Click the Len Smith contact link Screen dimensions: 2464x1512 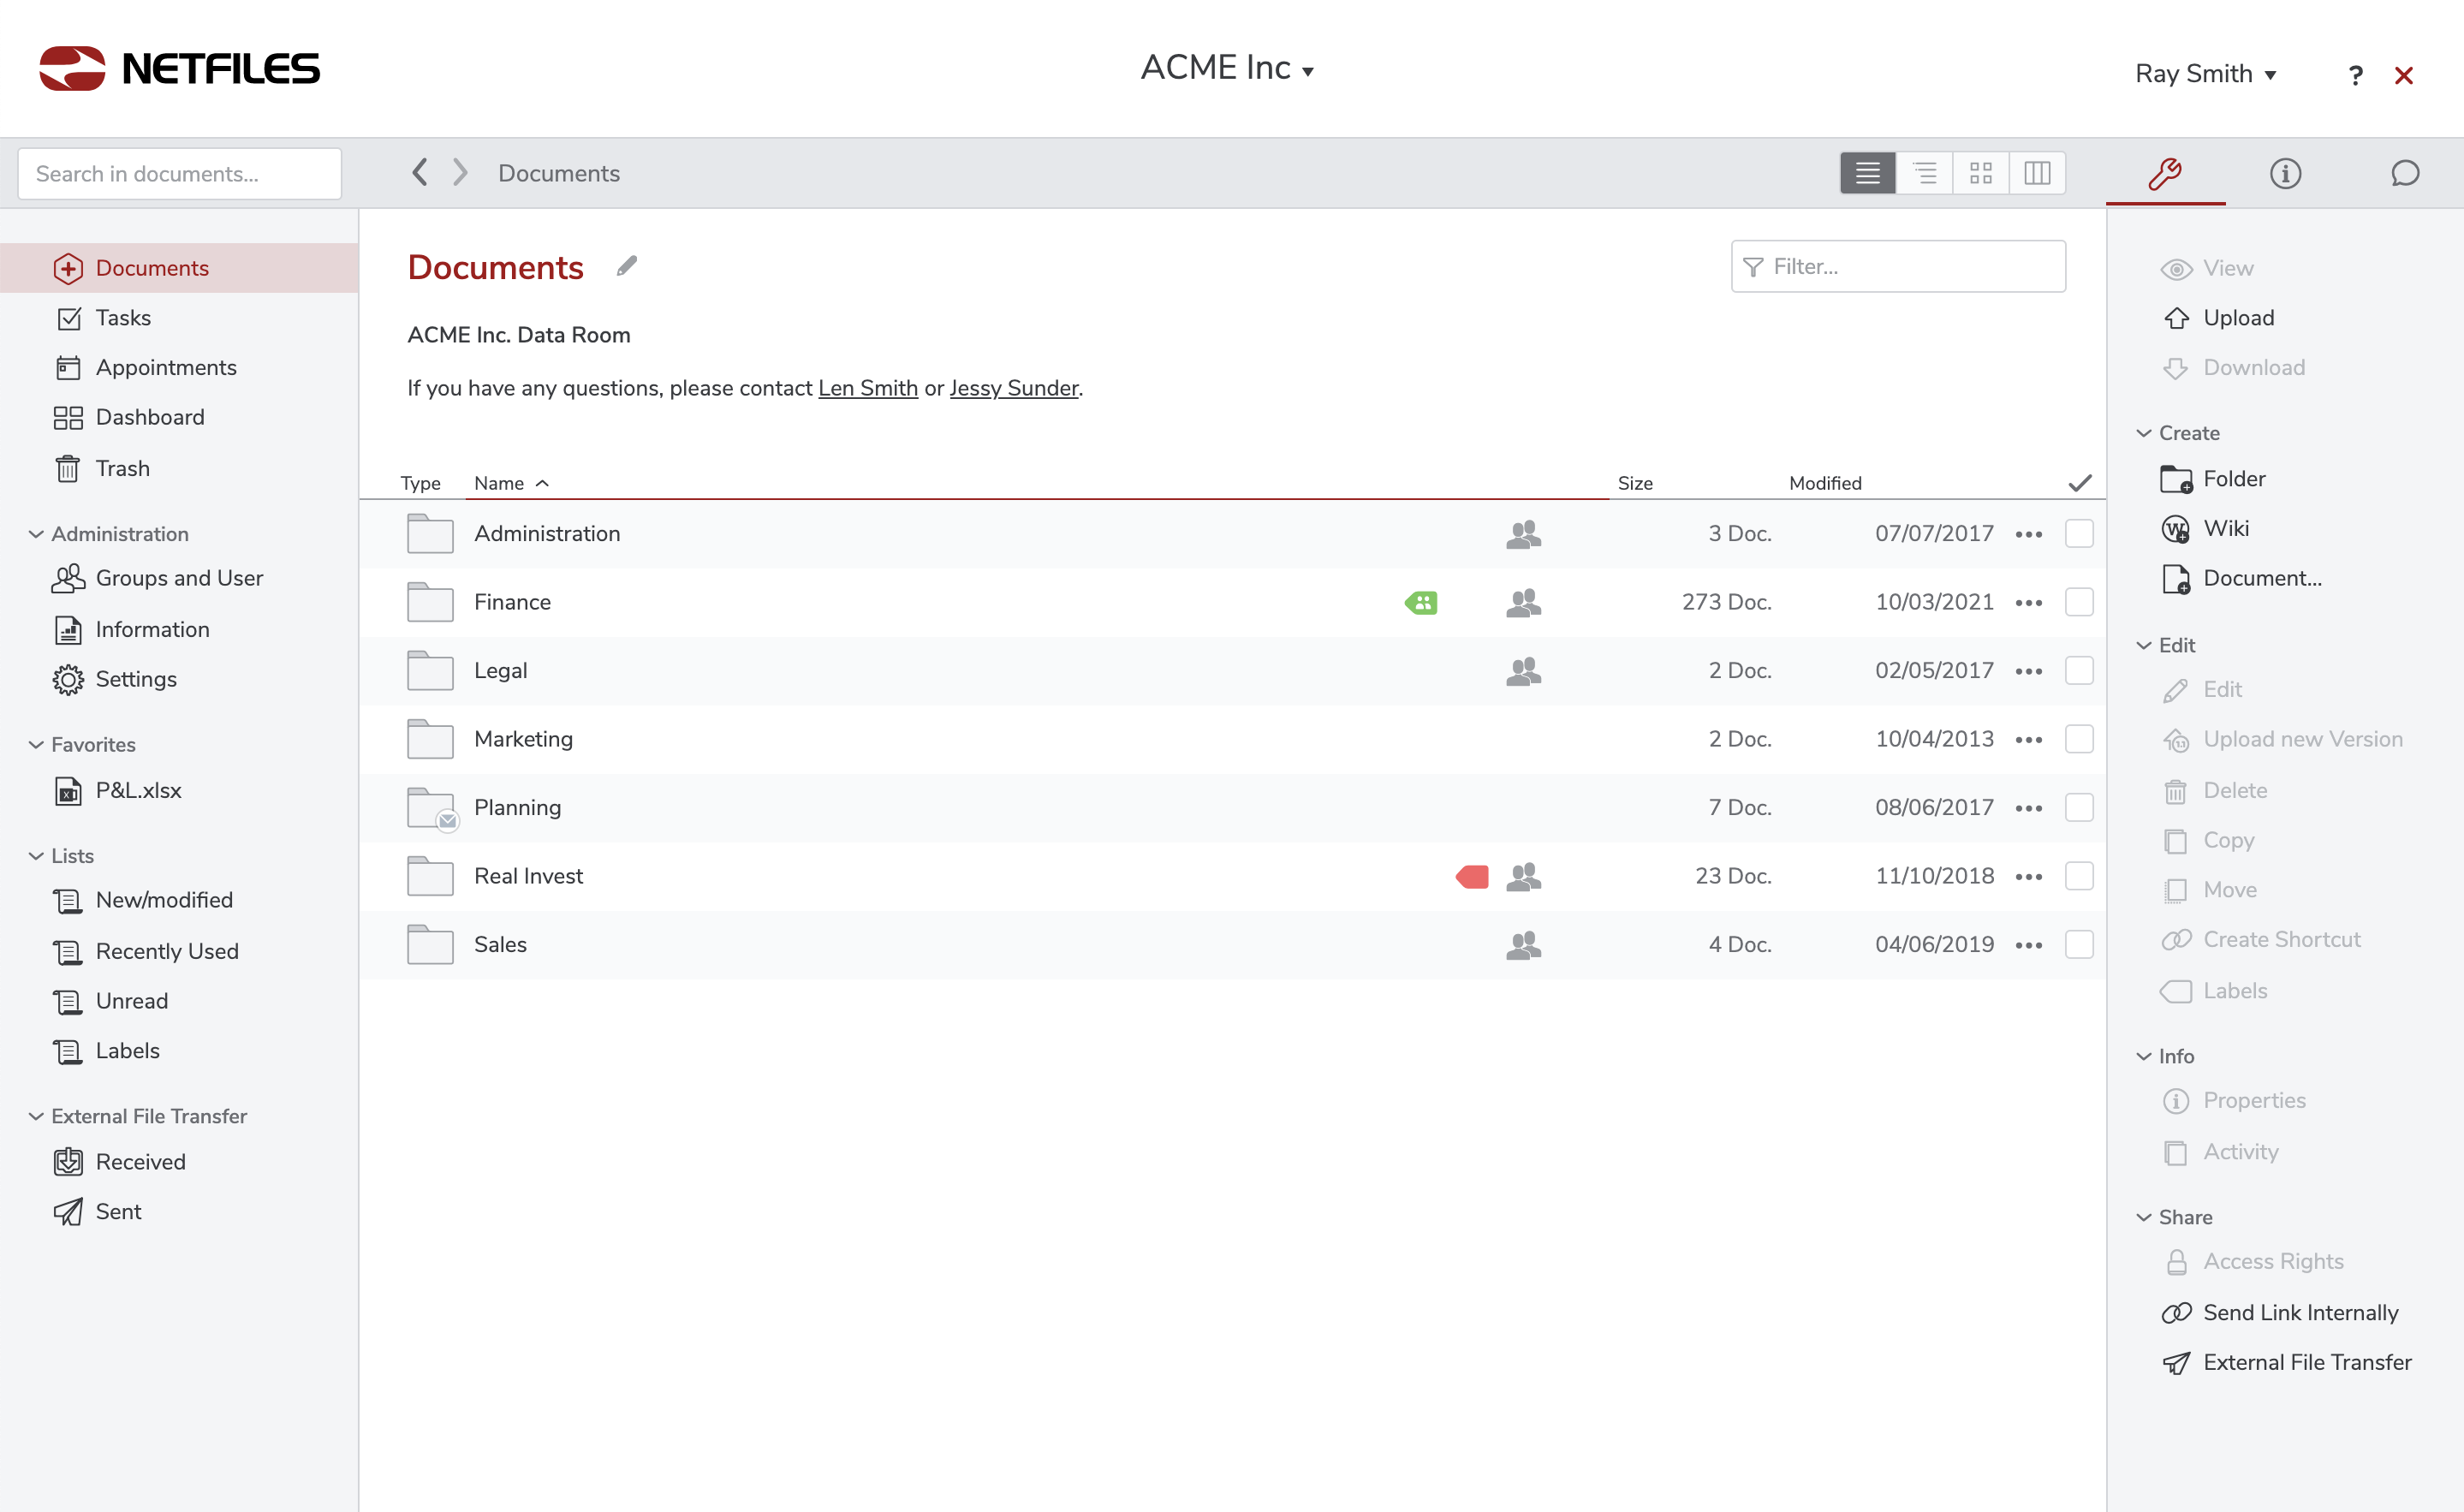[867, 388]
